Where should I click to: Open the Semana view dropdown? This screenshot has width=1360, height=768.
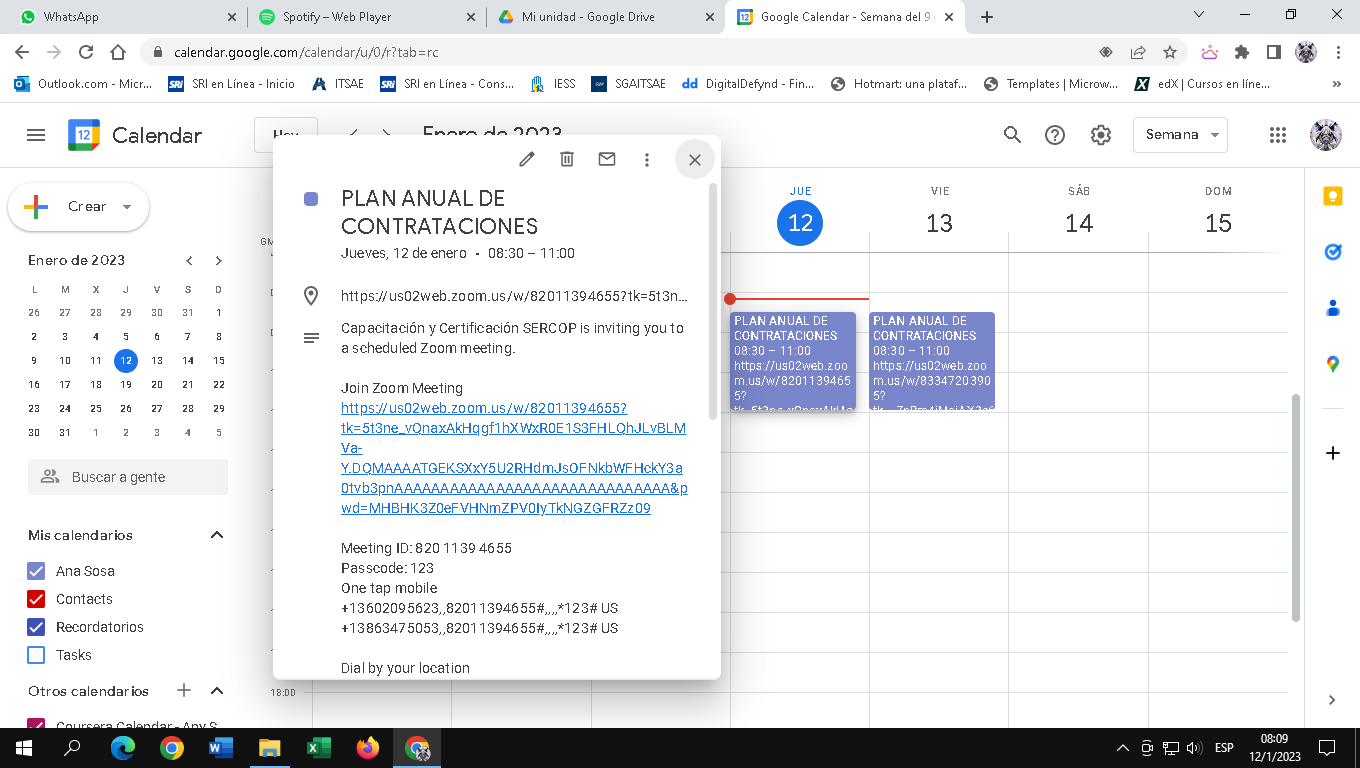[1180, 135]
